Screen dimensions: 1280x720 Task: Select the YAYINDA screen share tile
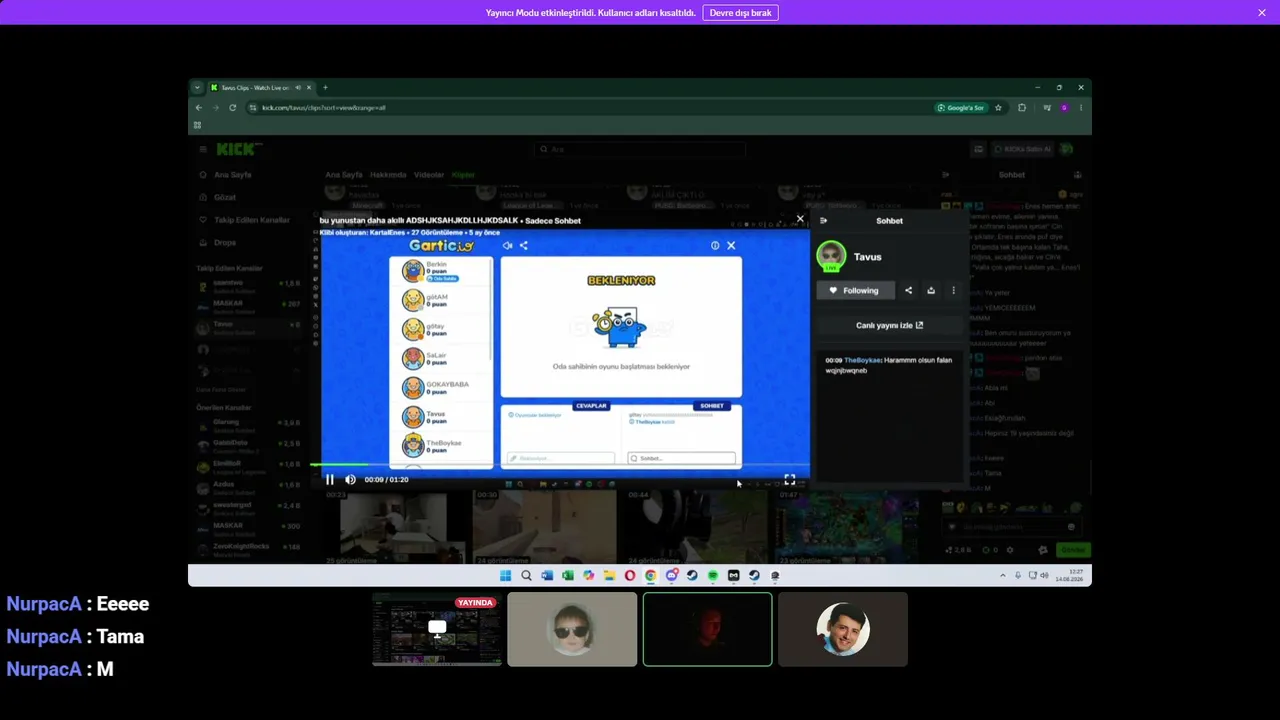(x=437, y=629)
